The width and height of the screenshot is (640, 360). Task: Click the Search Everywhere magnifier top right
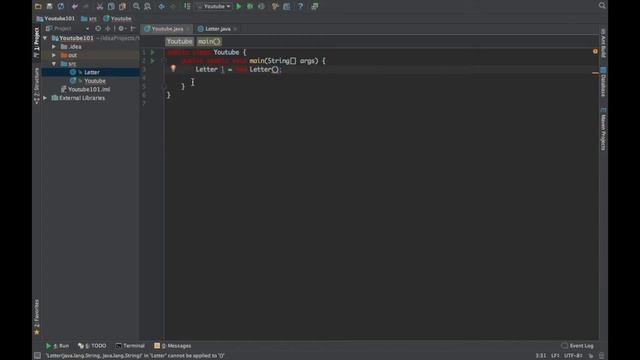tap(602, 5)
